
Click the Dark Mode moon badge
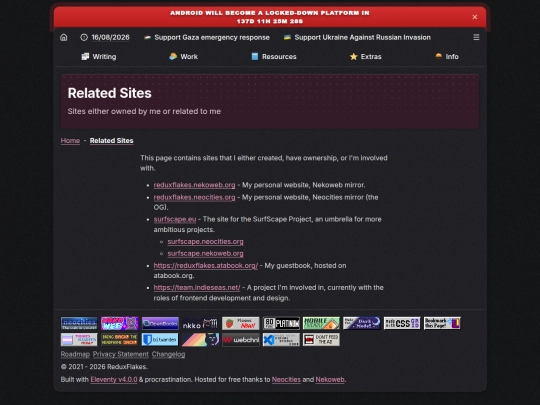coord(362,323)
